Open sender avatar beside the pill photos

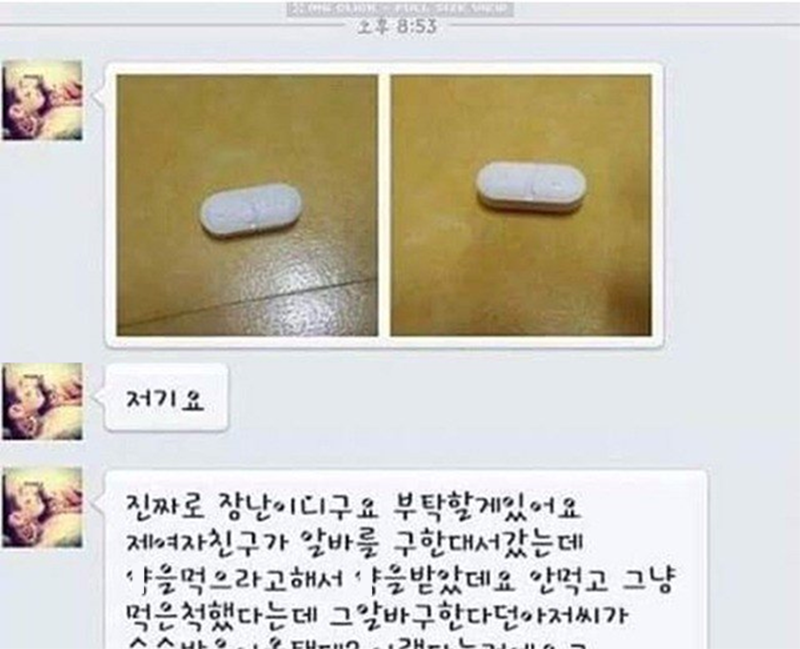(42, 100)
